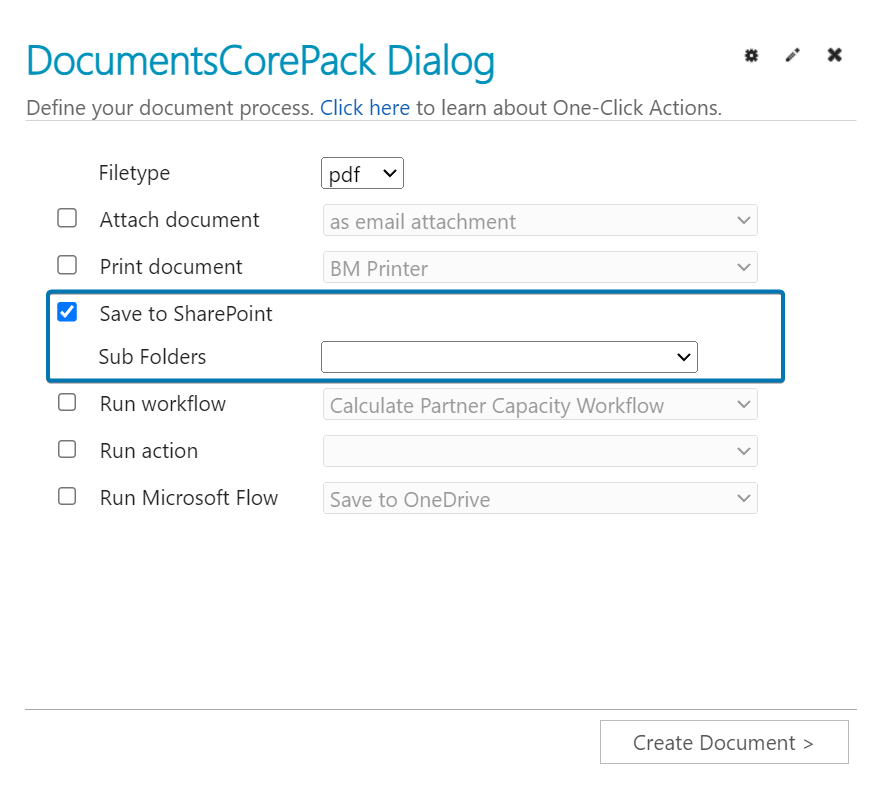This screenshot has width=882, height=799.
Task: Enable Run Microsoft Flow checkbox
Action: (67, 496)
